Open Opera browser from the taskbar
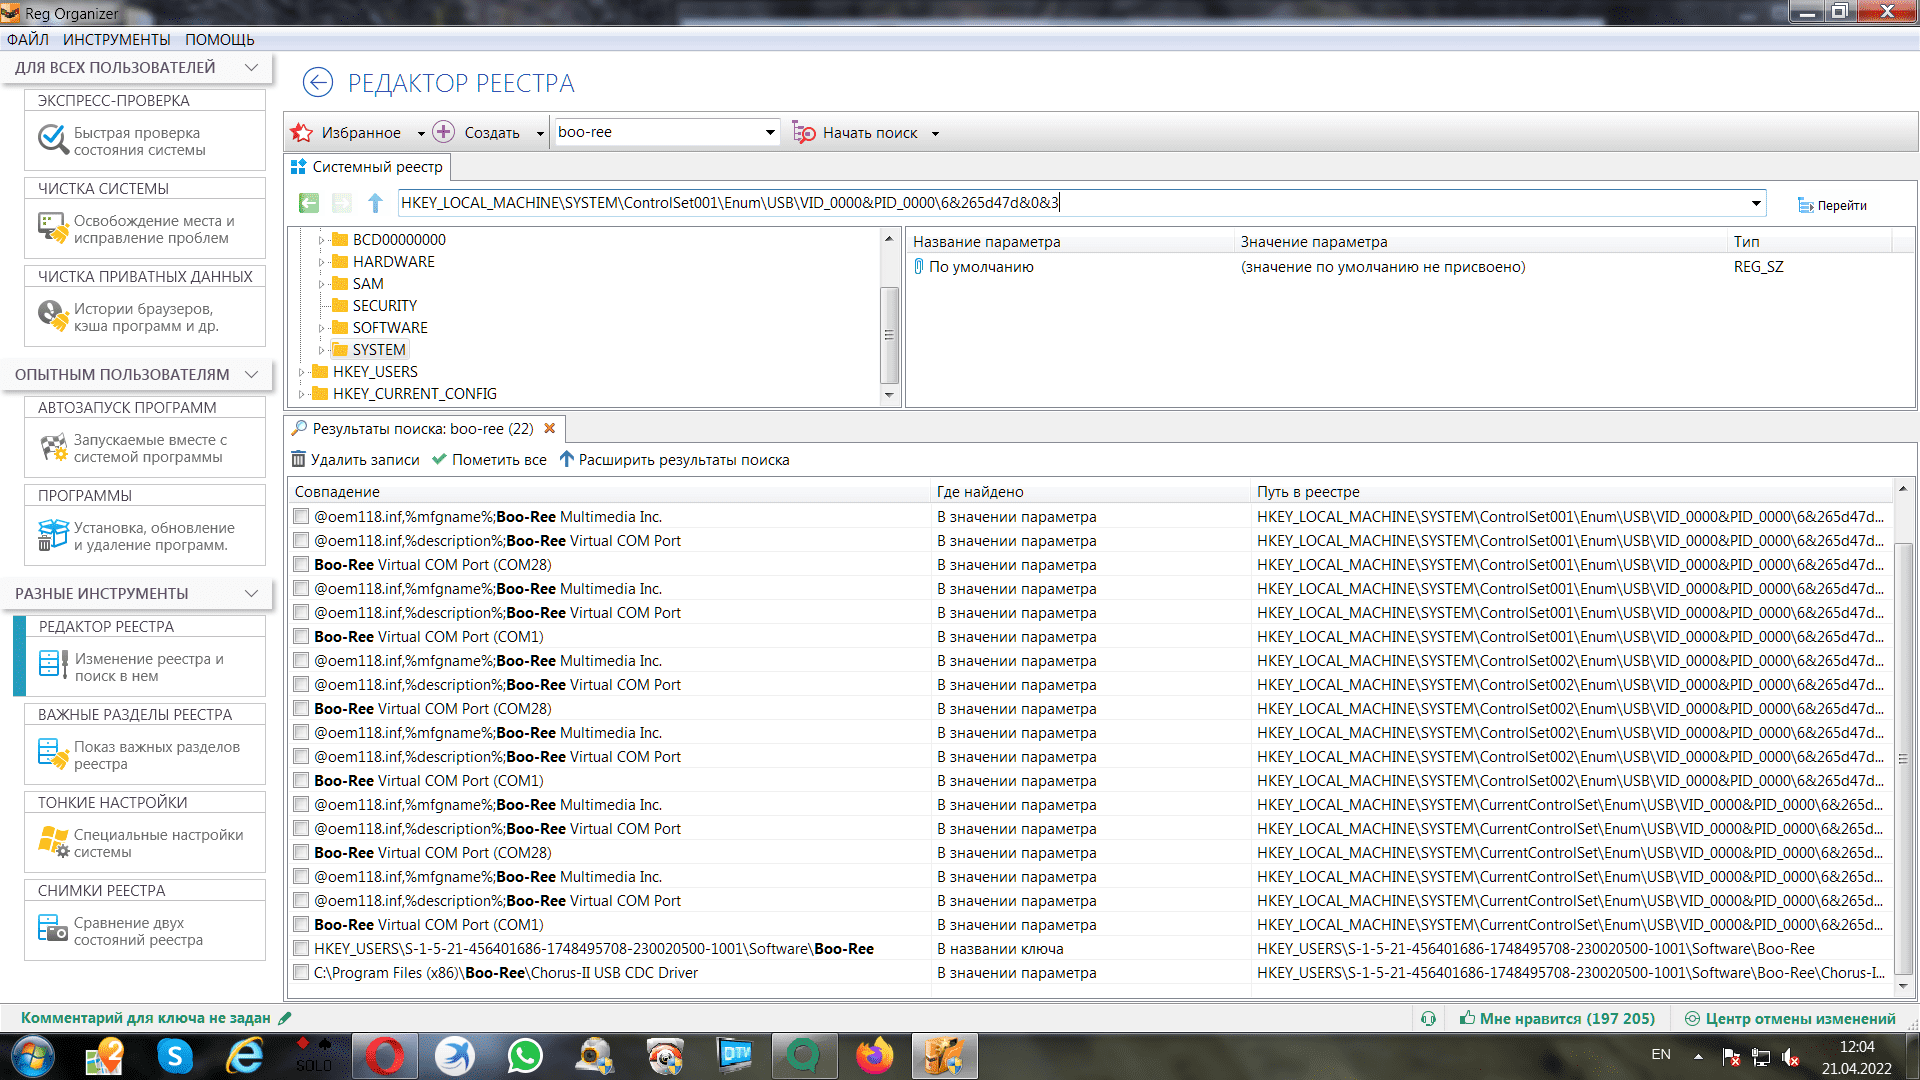1920x1080 pixels. (385, 1056)
